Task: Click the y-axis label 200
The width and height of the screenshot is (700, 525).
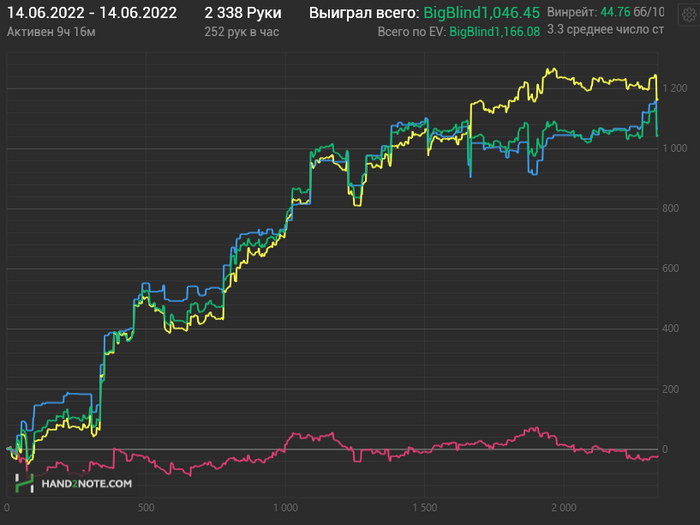Action: 671,389
